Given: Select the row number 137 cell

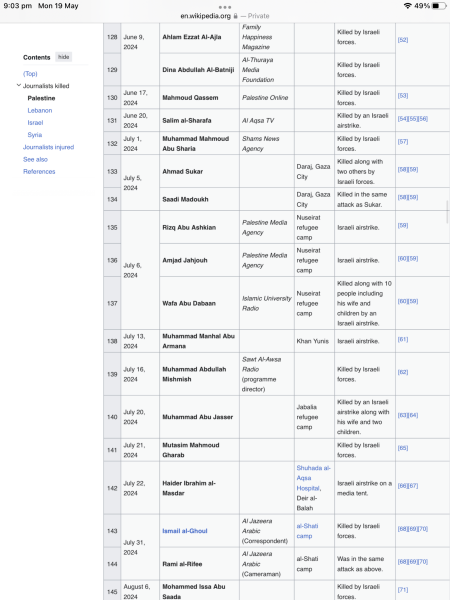Looking at the screenshot, I should (x=112, y=303).
